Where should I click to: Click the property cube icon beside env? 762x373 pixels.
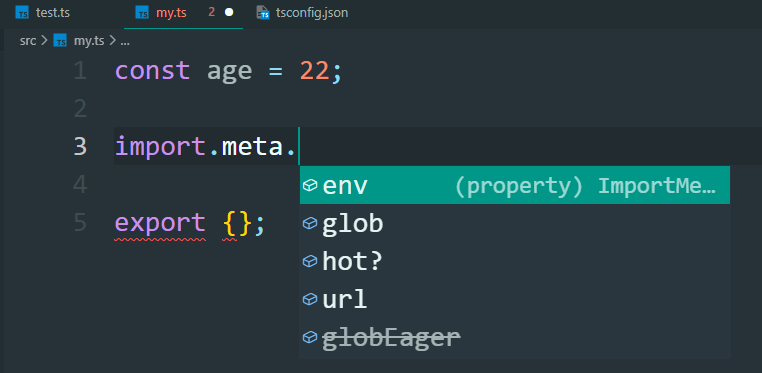coord(310,185)
